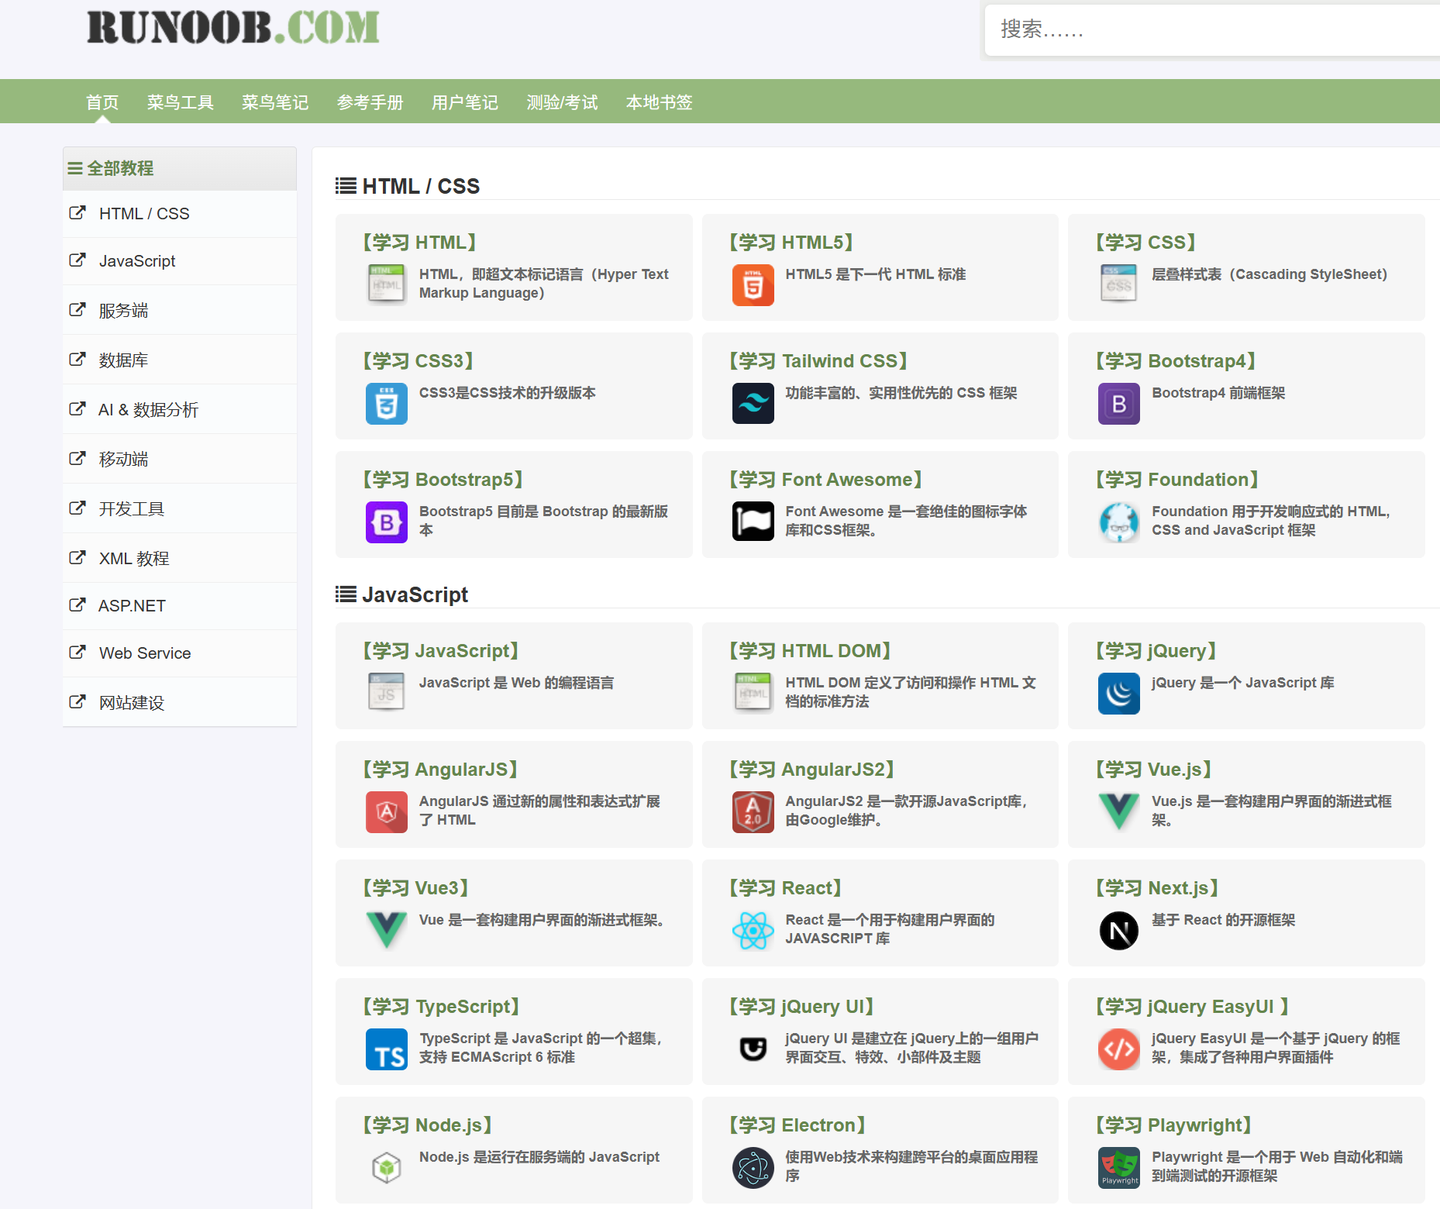This screenshot has width=1440, height=1209.
Task: Click the external-link icon beside 服务端
Action: [77, 309]
